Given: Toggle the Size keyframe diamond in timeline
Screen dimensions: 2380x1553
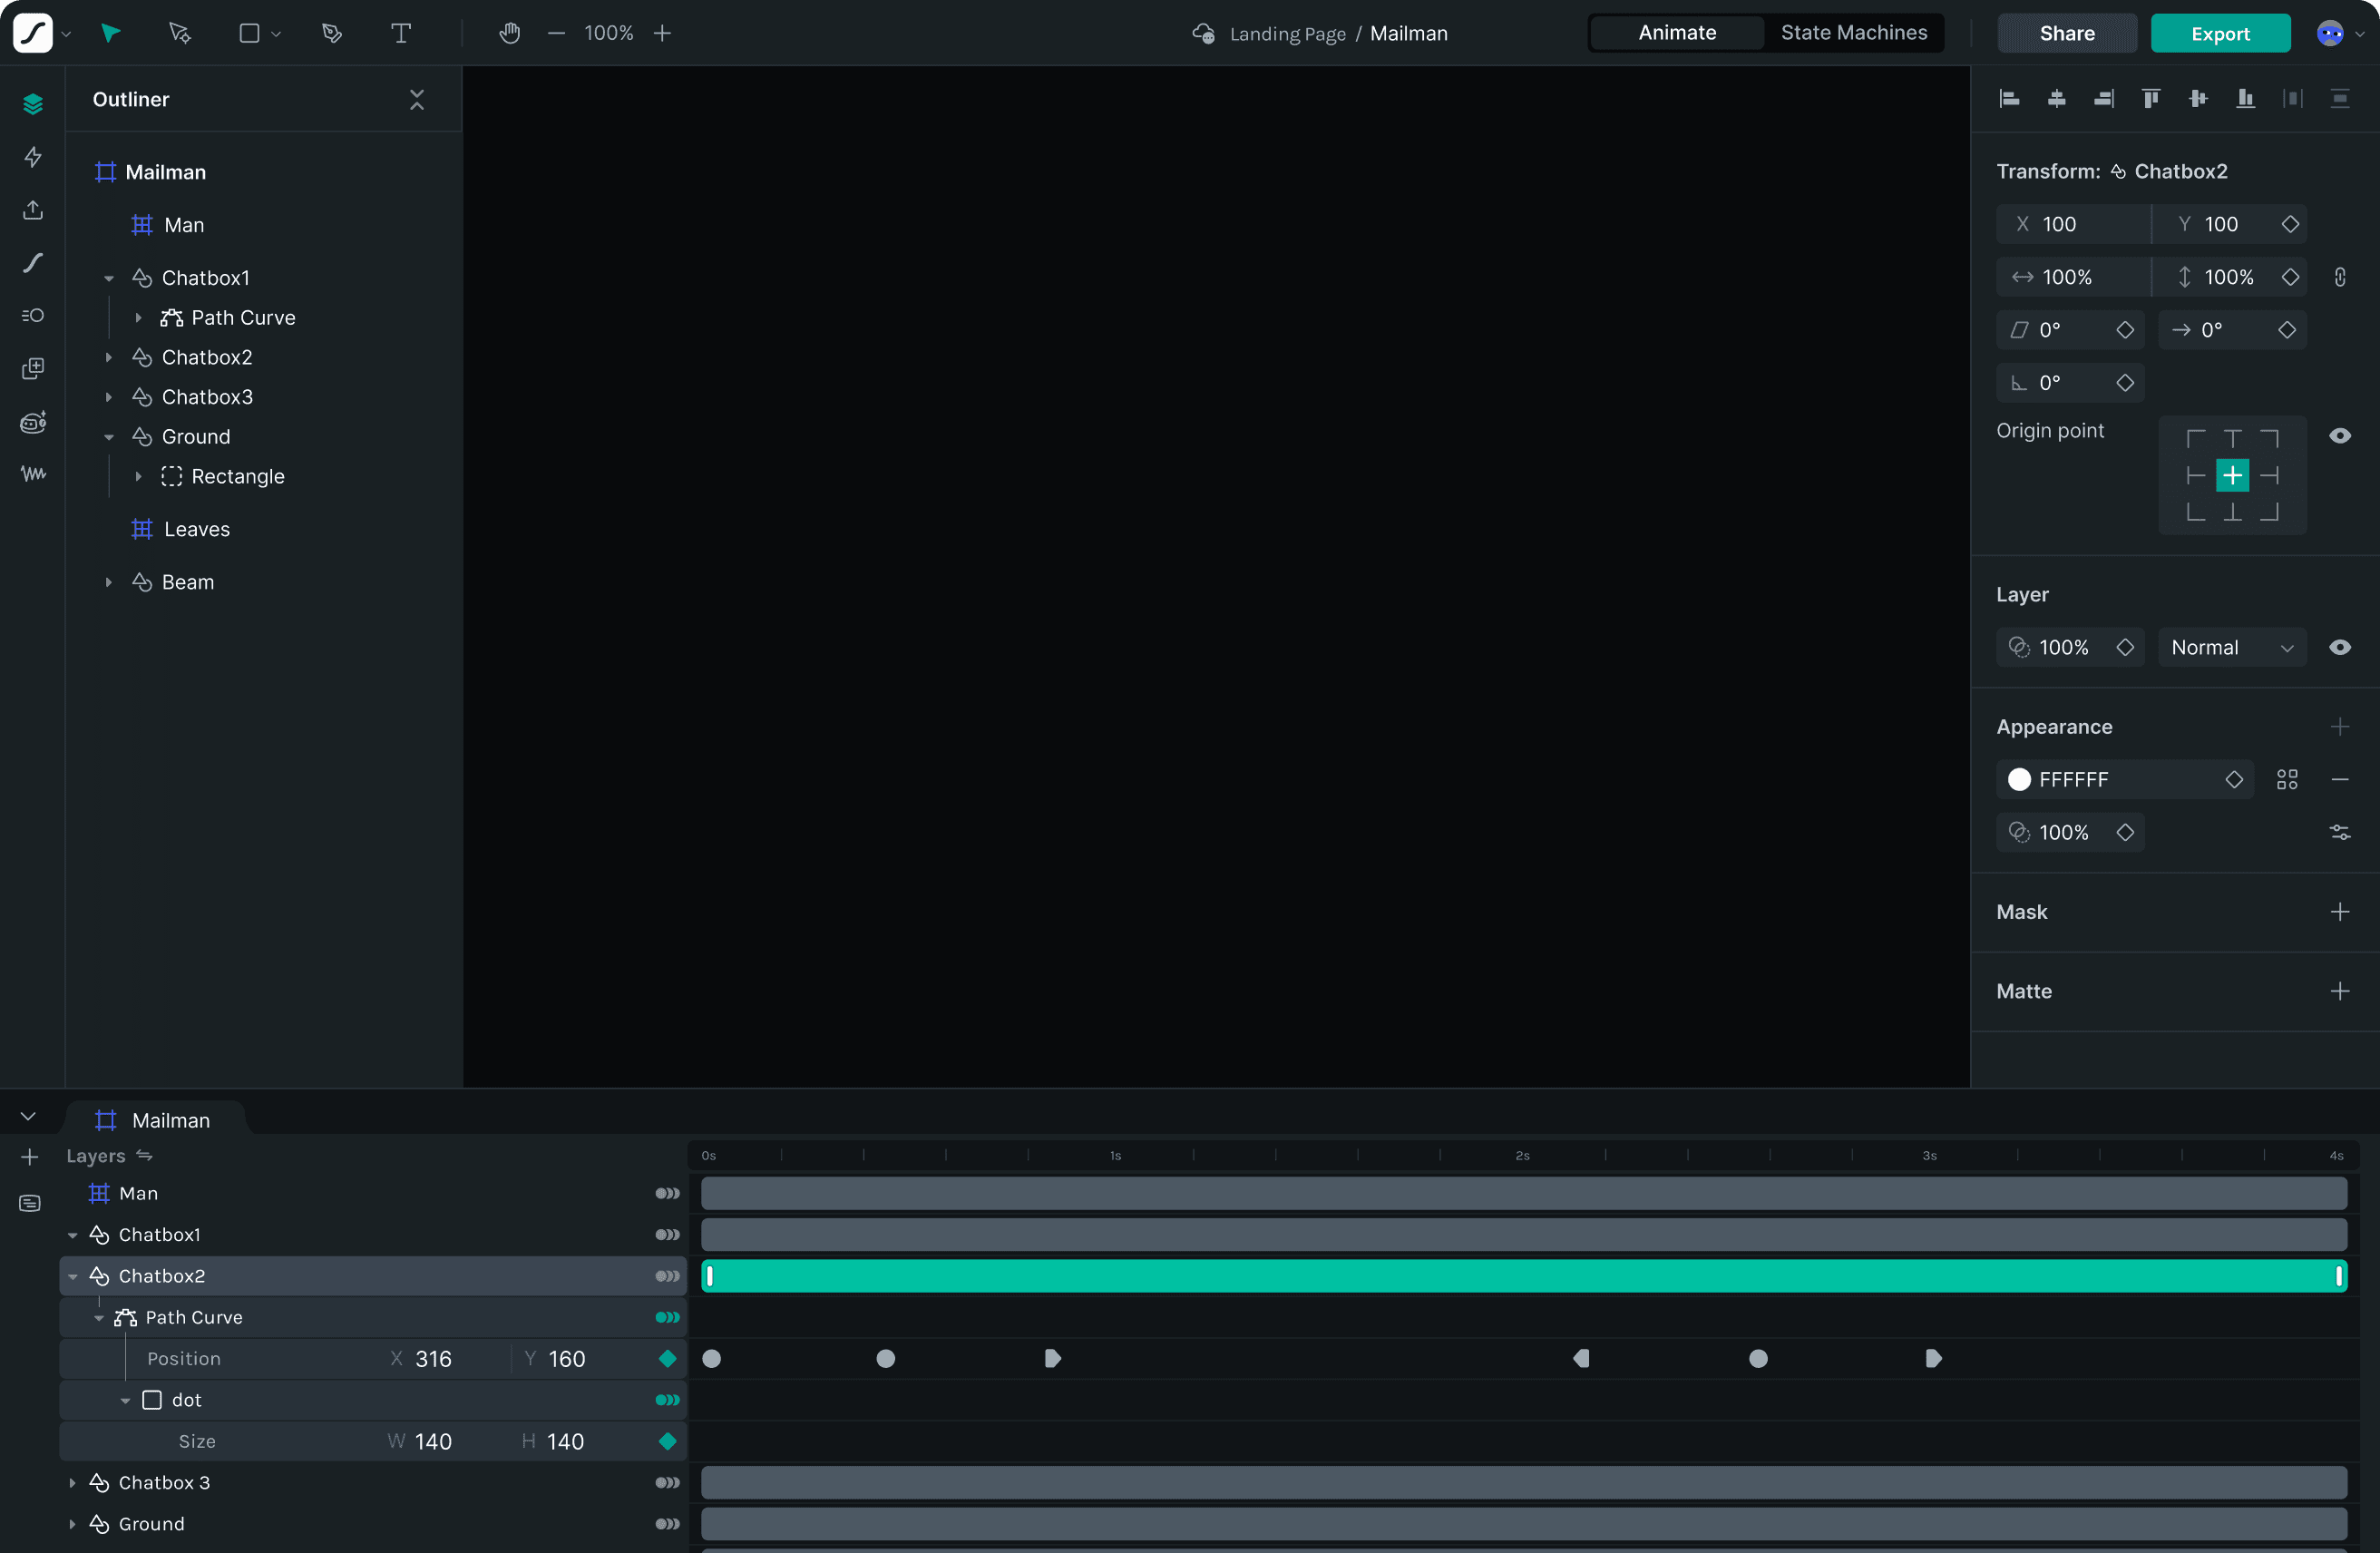Looking at the screenshot, I should pyautogui.click(x=668, y=1442).
